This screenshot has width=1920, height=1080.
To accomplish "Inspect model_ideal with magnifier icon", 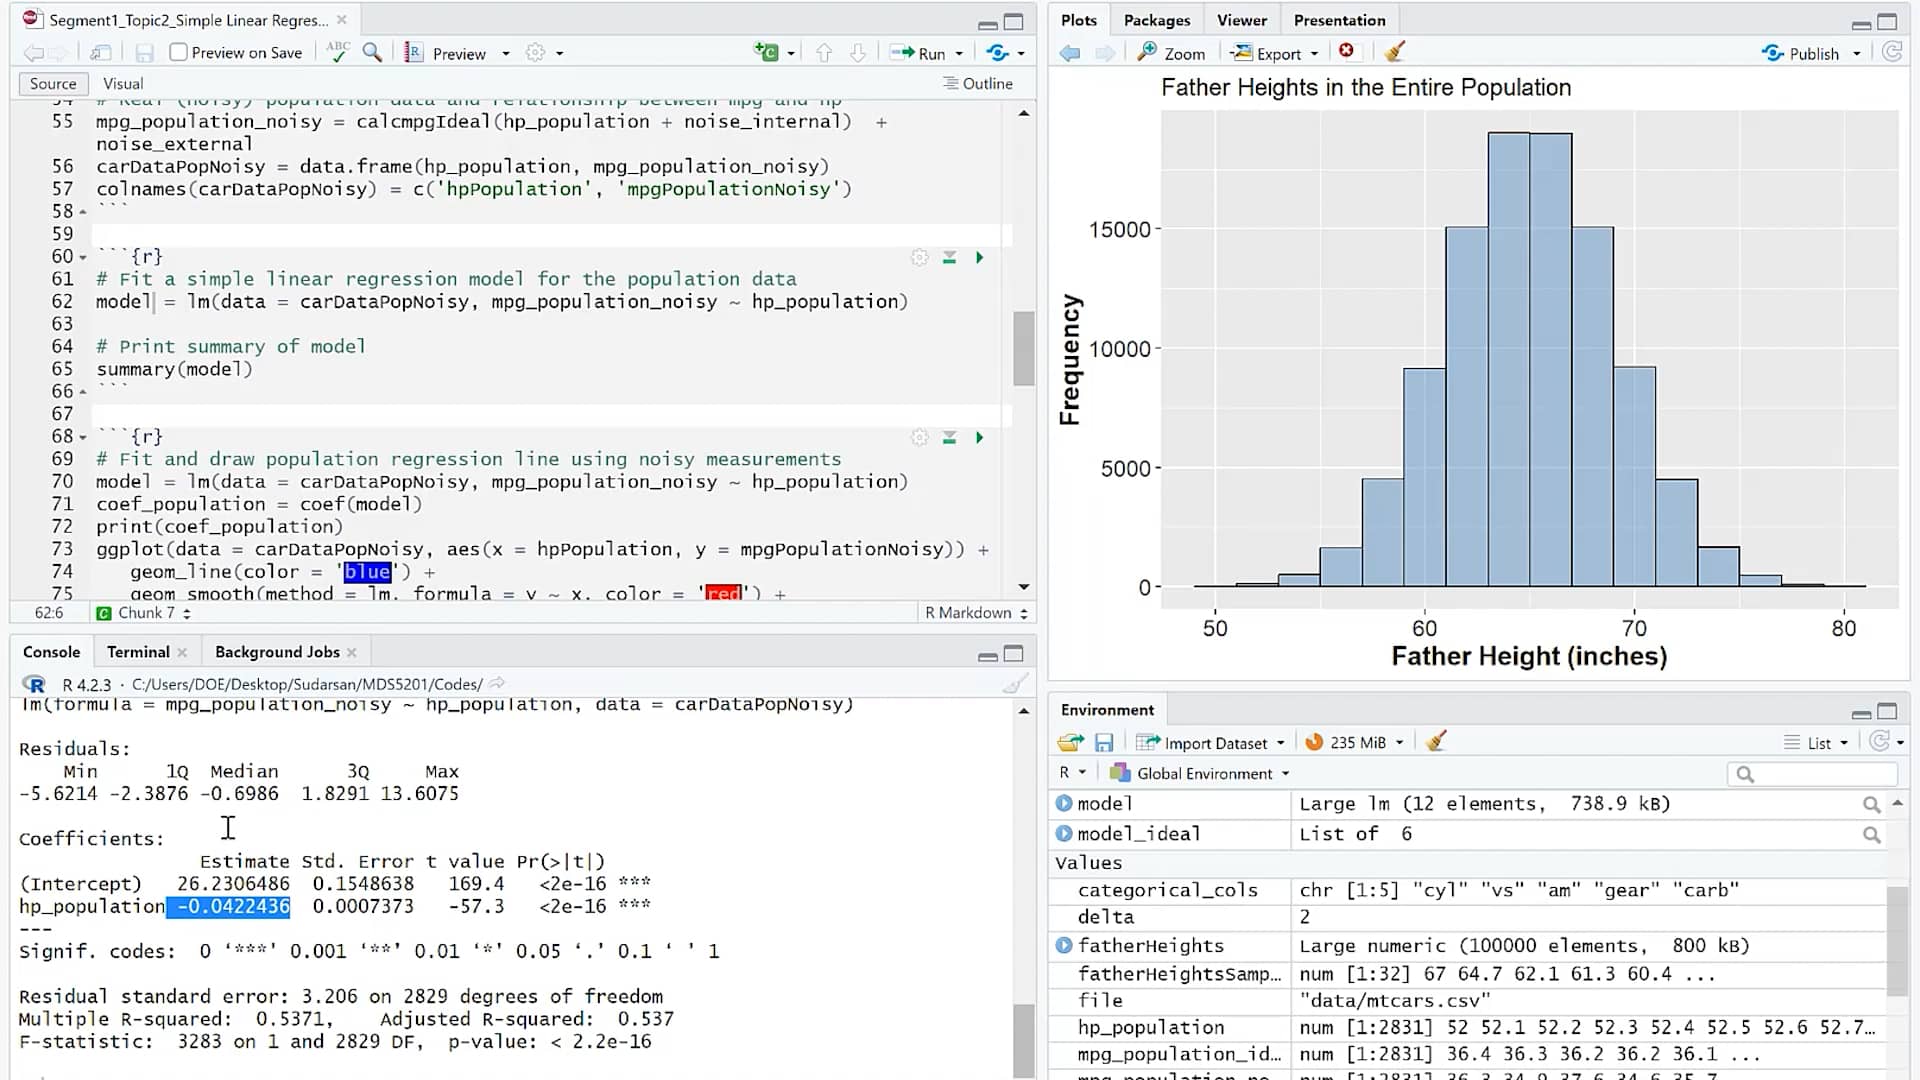I will tap(1871, 834).
